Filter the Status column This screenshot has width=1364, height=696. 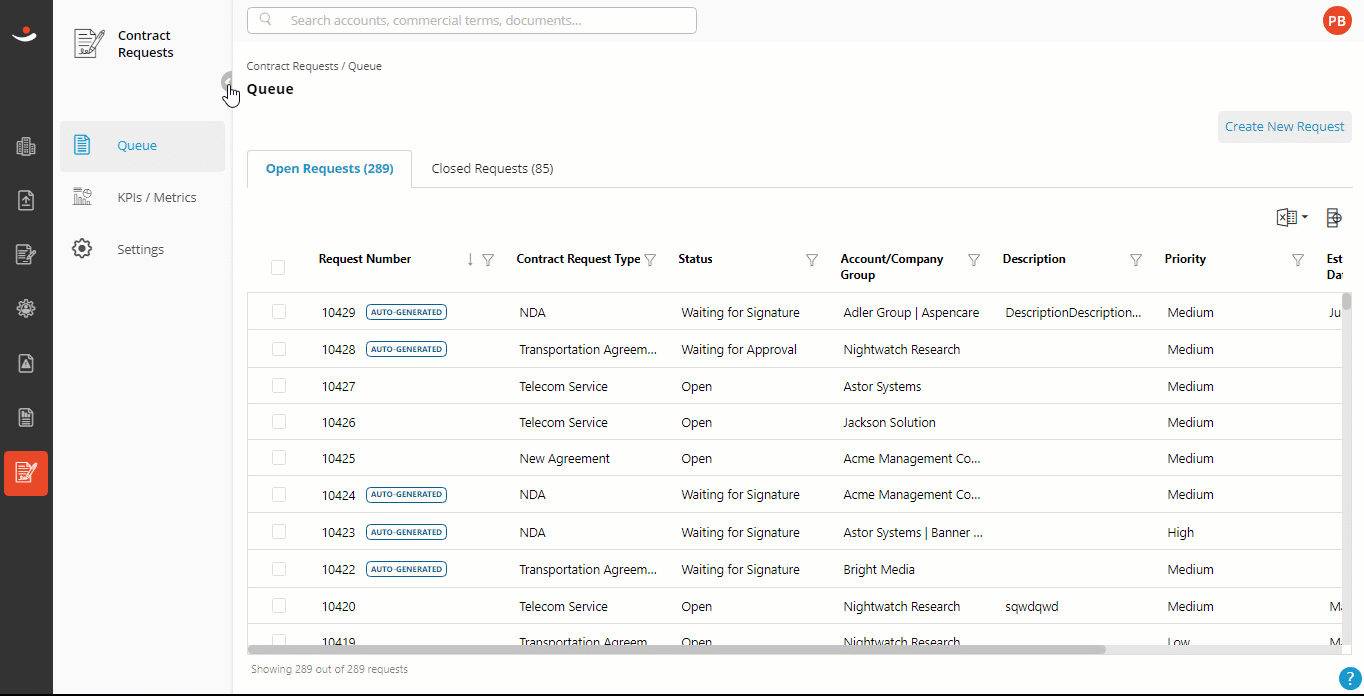(x=812, y=260)
